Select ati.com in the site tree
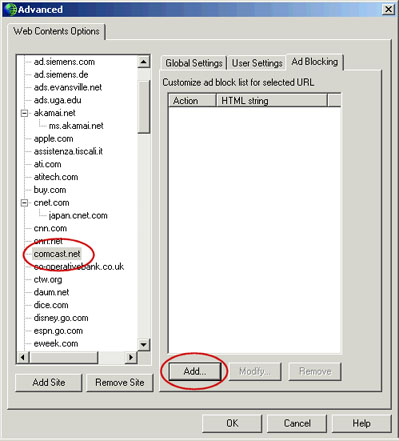 point(47,164)
